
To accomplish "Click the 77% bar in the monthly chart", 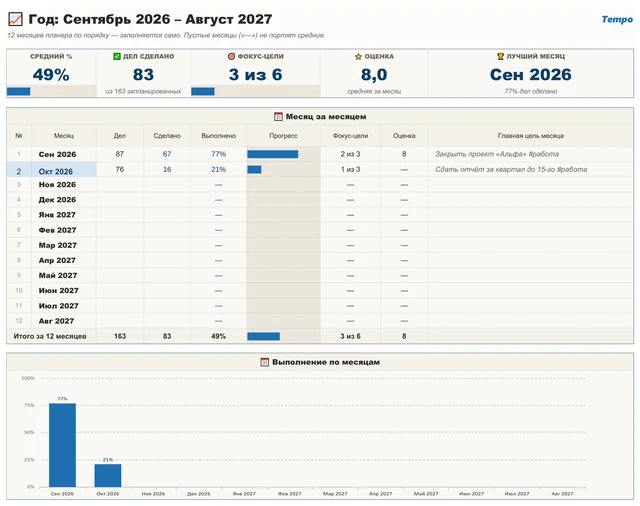I will pos(62,445).
